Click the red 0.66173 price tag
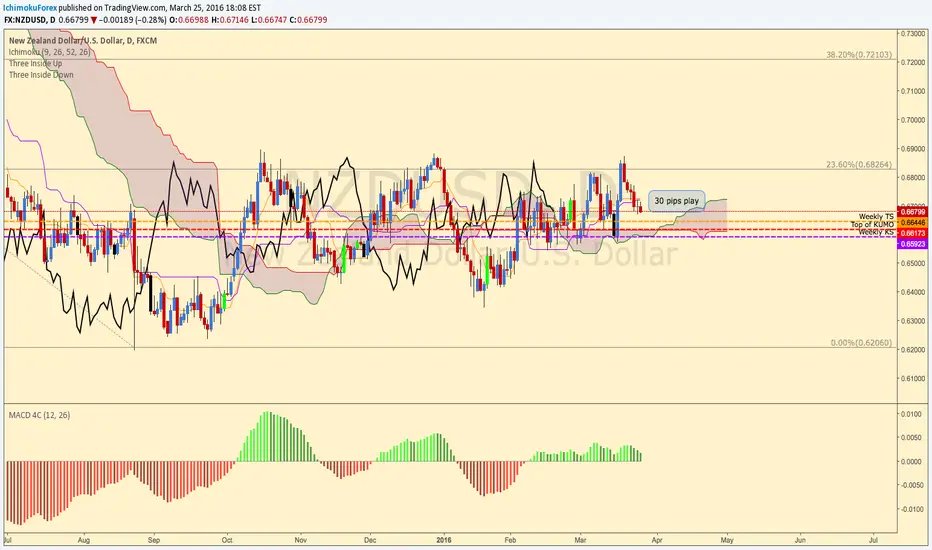The height and width of the screenshot is (550, 932). pos(912,233)
